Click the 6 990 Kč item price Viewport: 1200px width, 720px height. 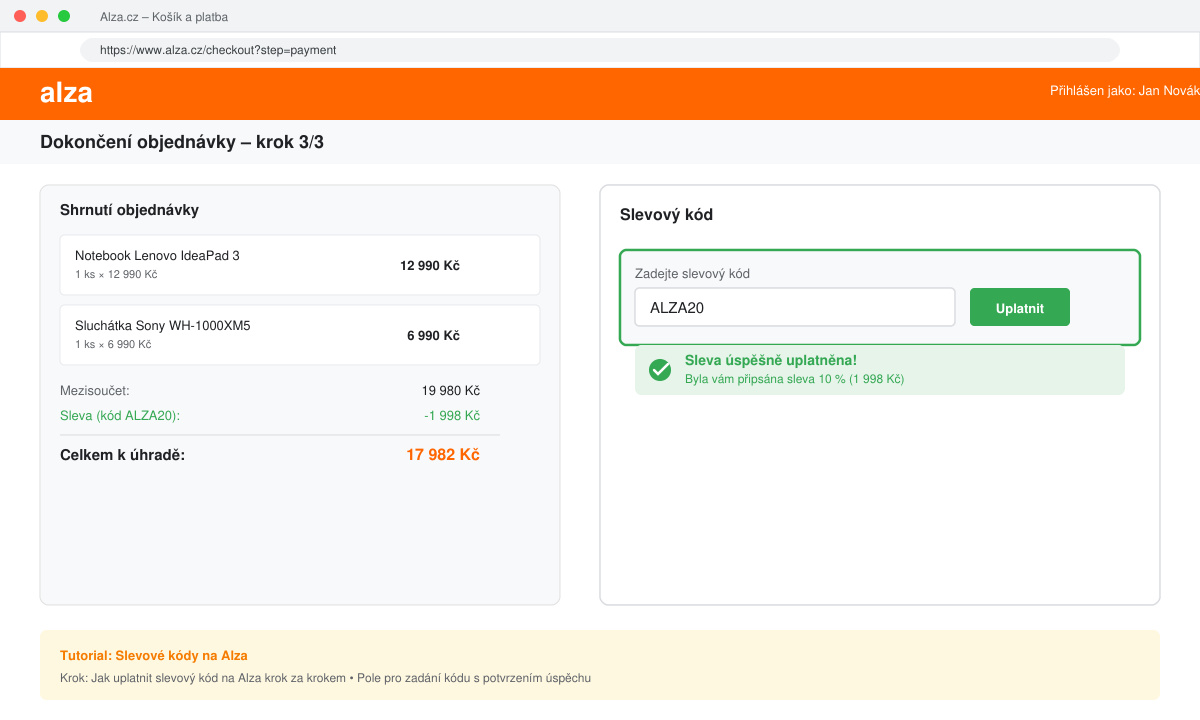tap(433, 336)
